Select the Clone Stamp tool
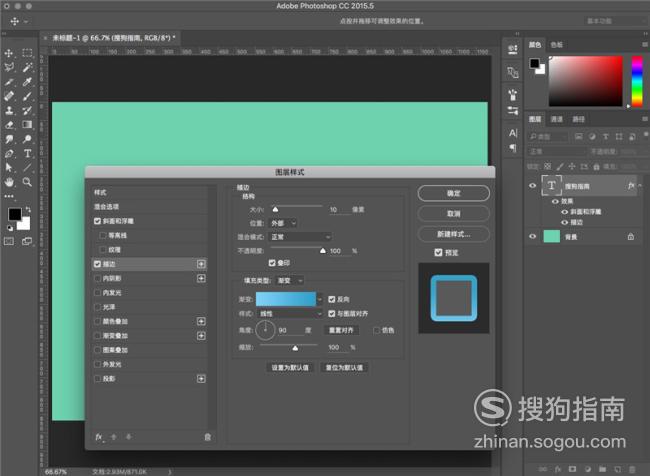Screen dimensions: 650x476 (9, 110)
